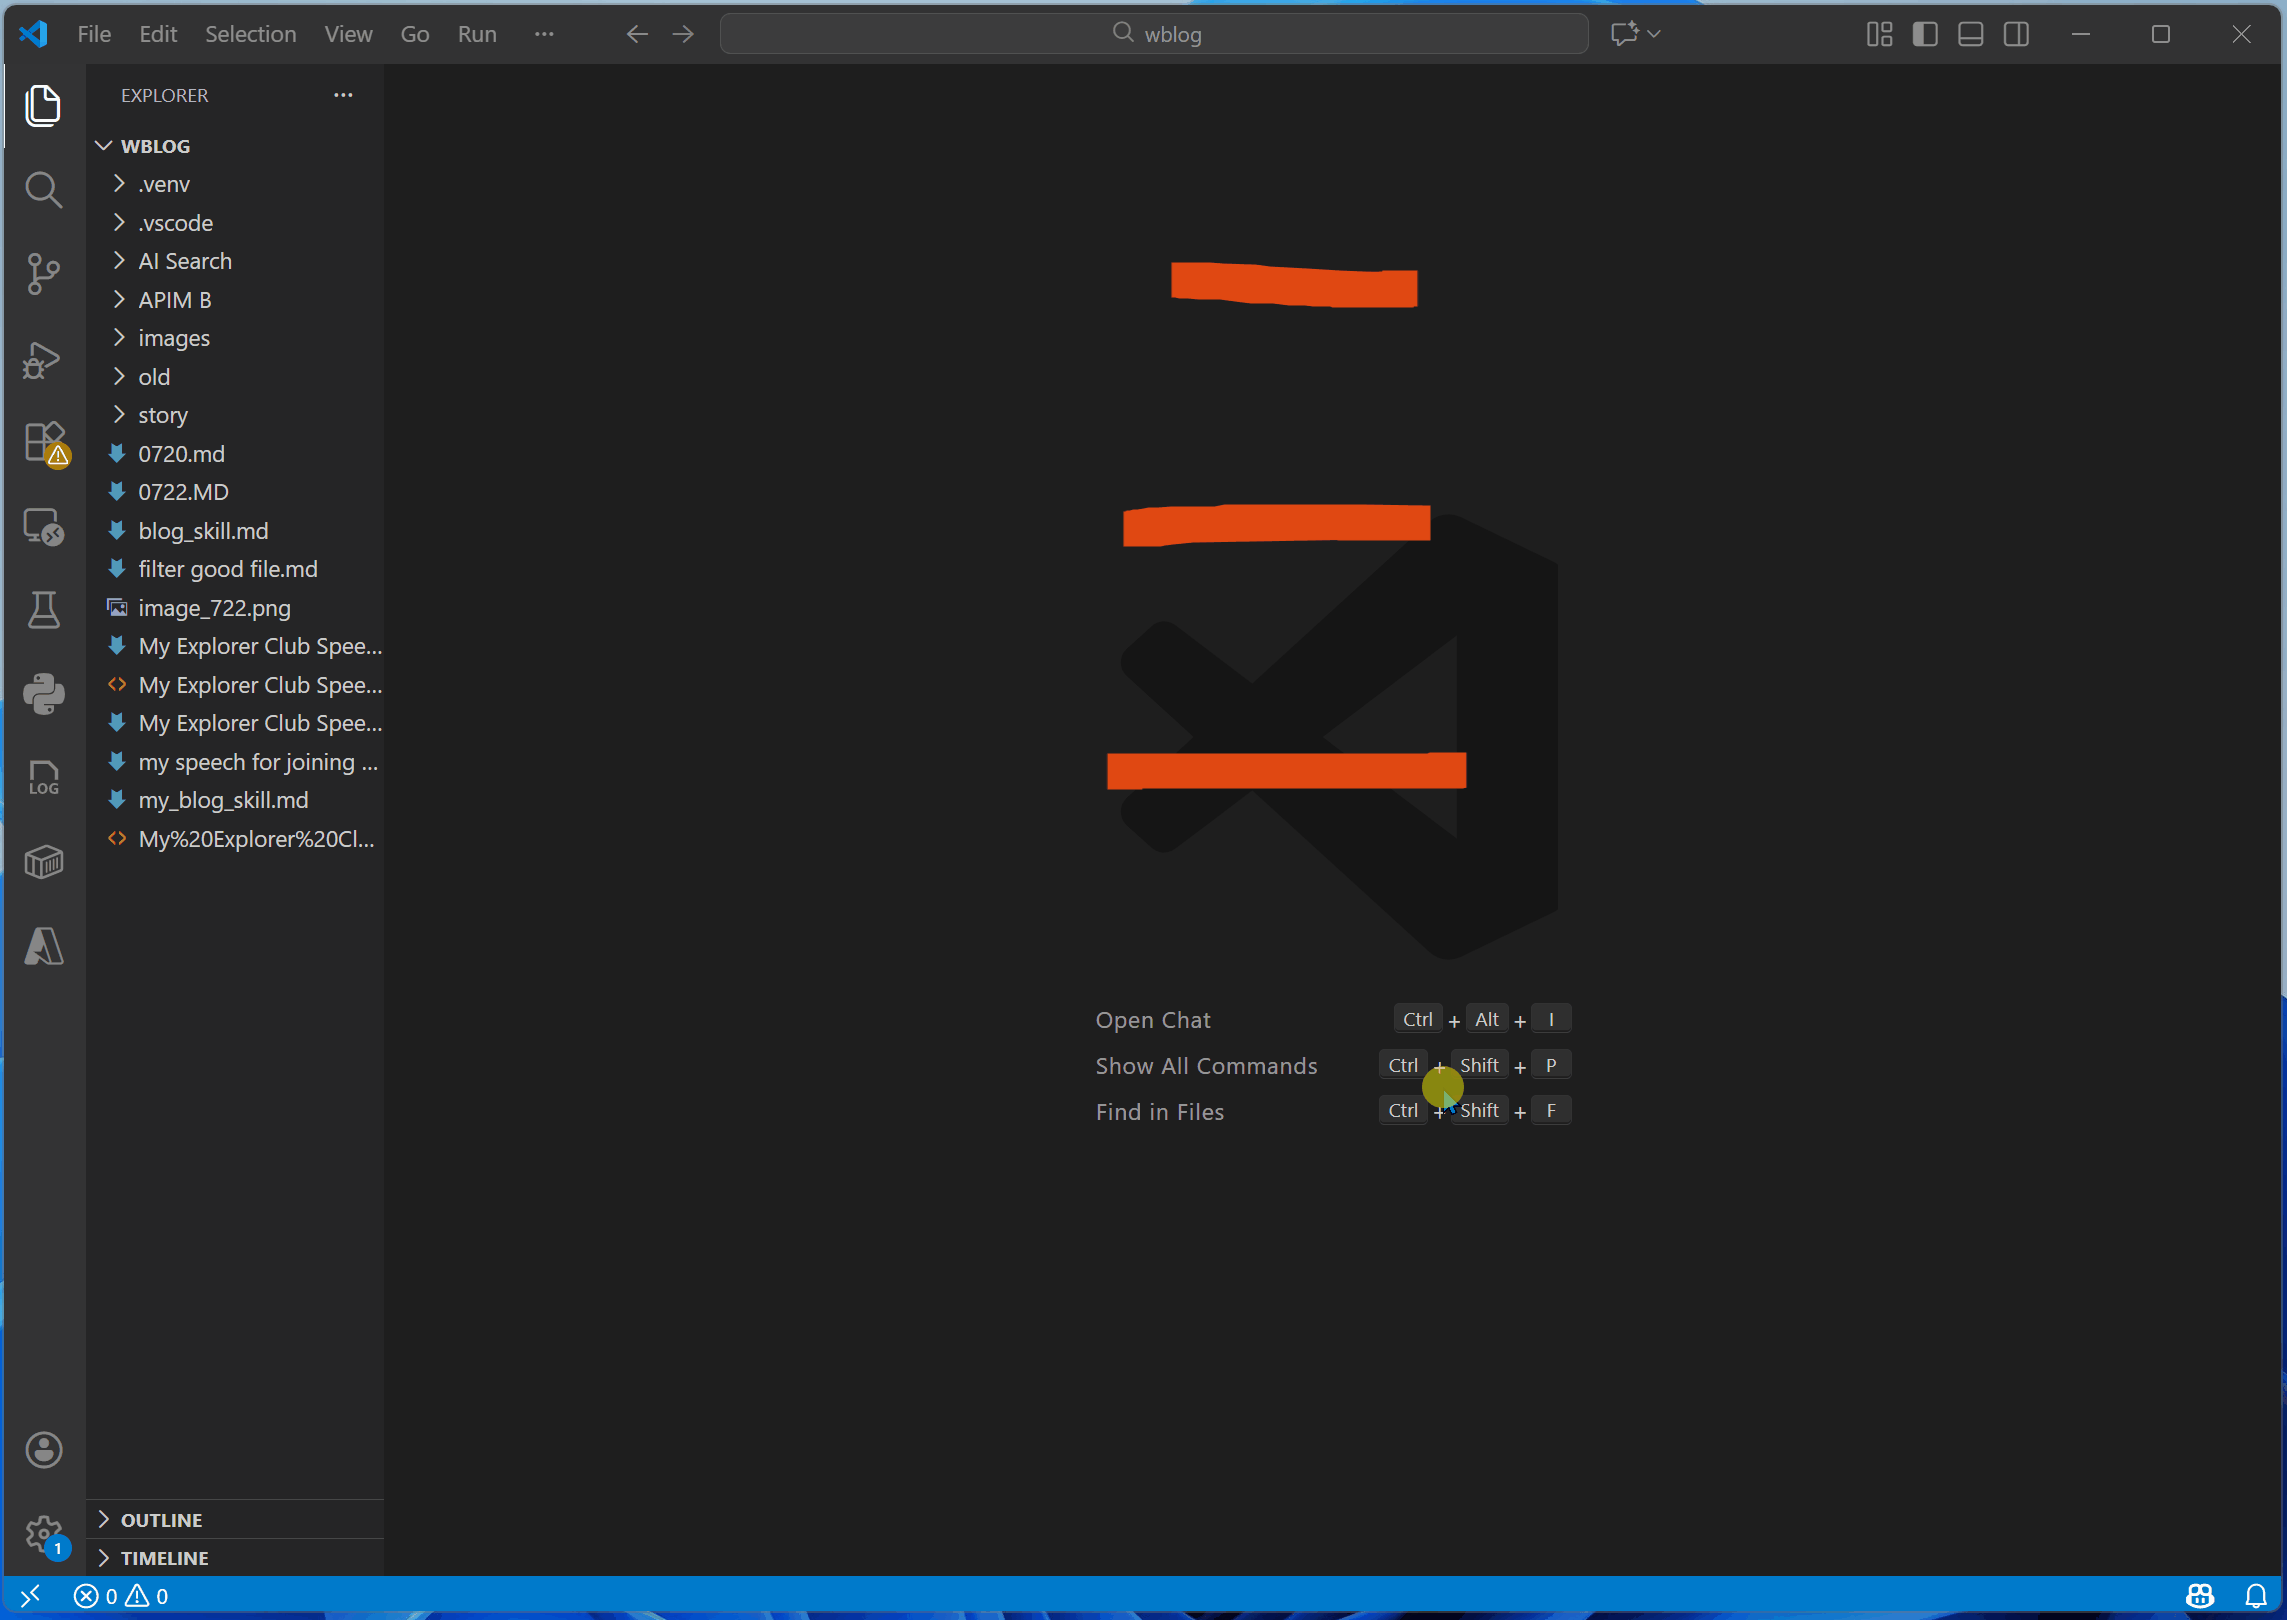
Task: Expand the TIMELINE section
Action: pos(235,1558)
